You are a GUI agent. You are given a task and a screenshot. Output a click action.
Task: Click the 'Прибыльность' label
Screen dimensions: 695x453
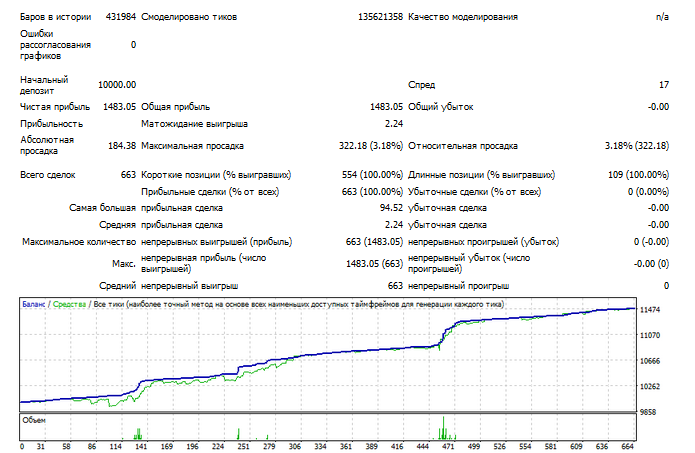pyautogui.click(x=51, y=124)
